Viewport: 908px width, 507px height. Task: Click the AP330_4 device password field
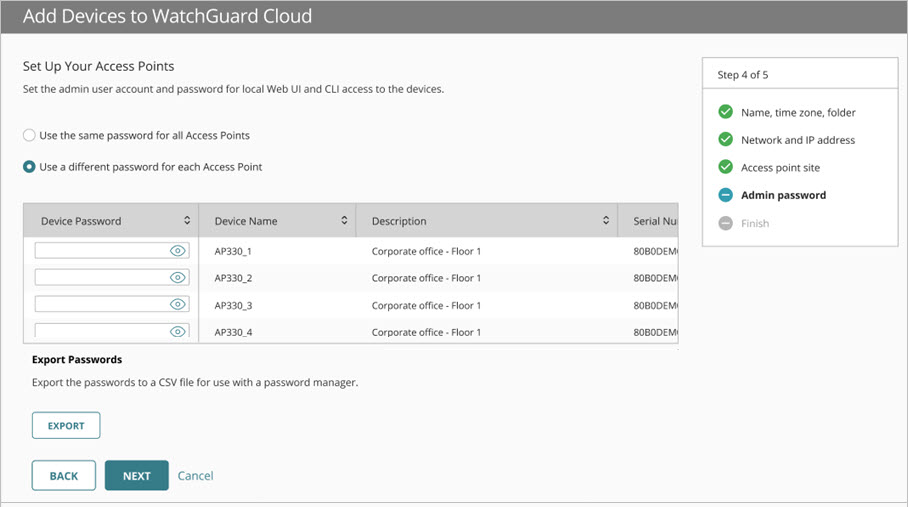click(x=112, y=330)
